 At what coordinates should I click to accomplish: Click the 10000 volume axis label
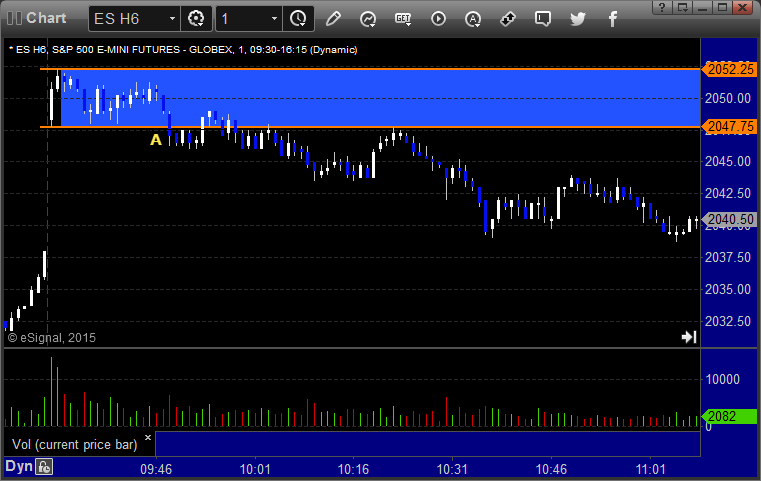click(x=723, y=379)
